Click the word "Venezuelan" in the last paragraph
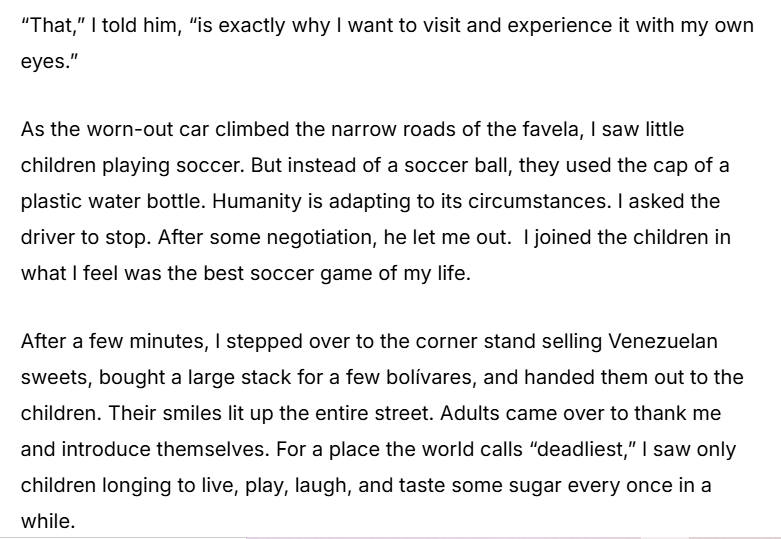The width and height of the screenshot is (781, 539). point(663,341)
